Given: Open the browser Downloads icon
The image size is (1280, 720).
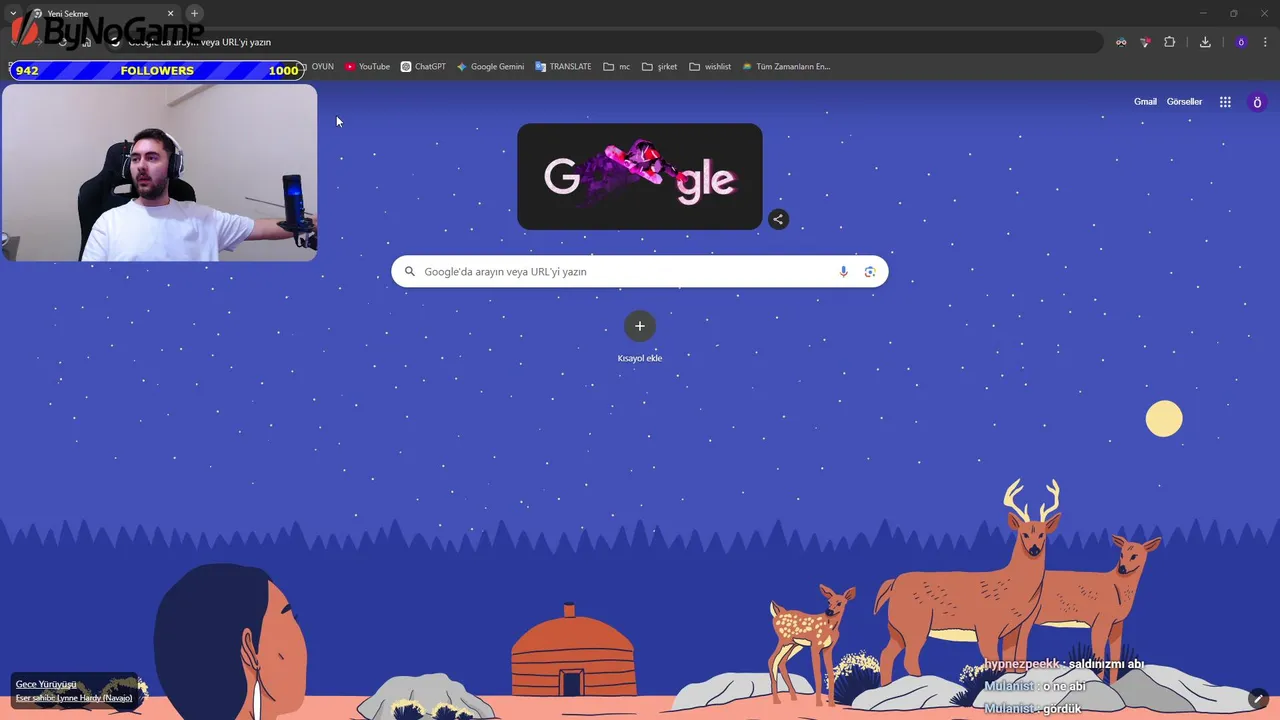Looking at the screenshot, I should coord(1205,42).
